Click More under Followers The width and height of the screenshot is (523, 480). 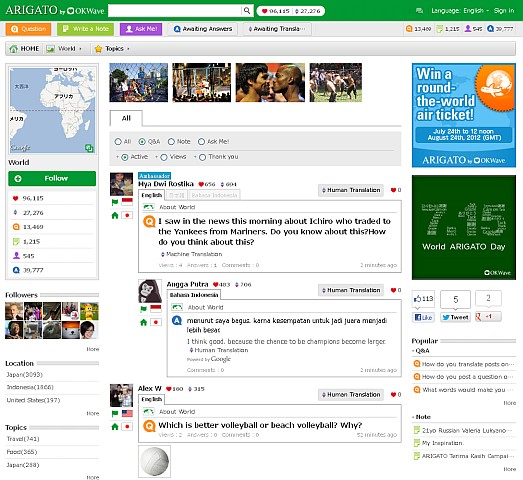tap(93, 349)
